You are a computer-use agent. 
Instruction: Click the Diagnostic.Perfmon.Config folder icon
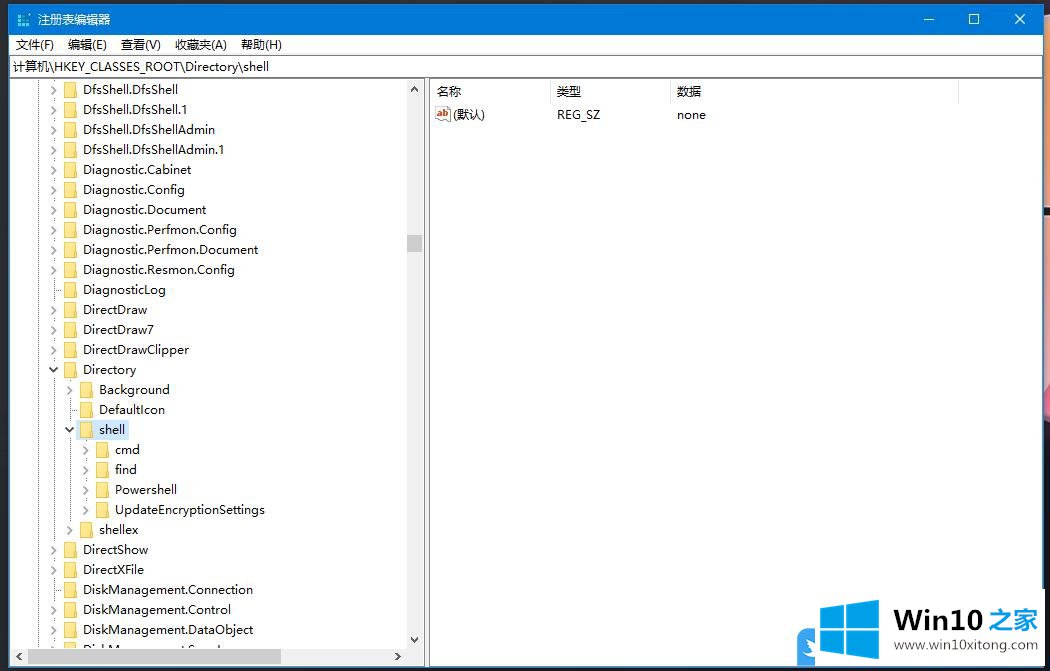pos(70,230)
